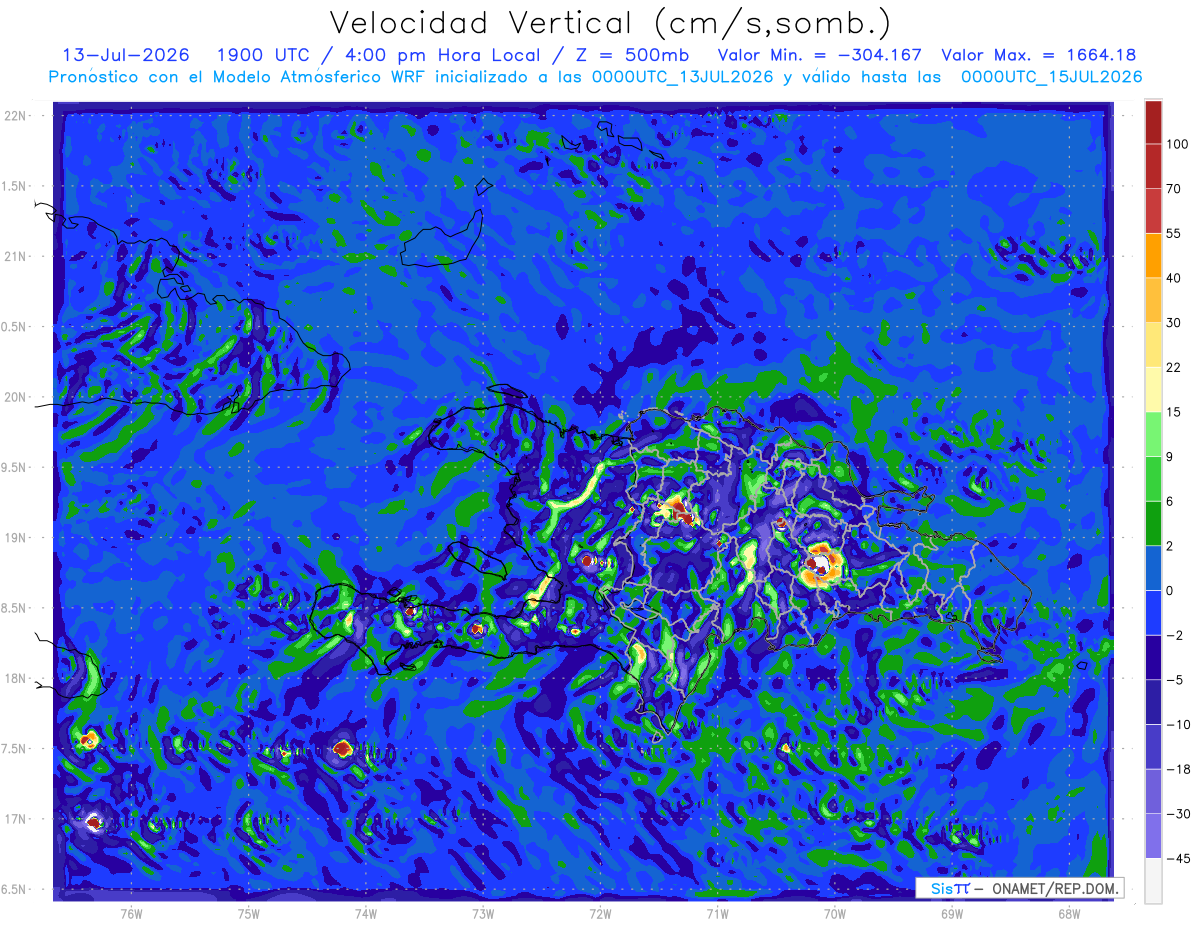
Task: Click the positive colorbar label '30'
Action: coord(1174,322)
